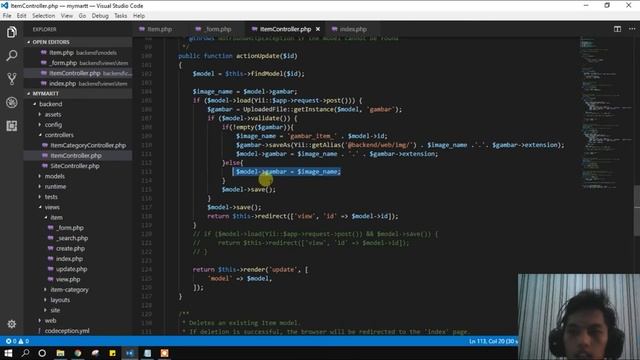Open view.php in item views
The width and height of the screenshot is (640, 360).
tap(68, 279)
